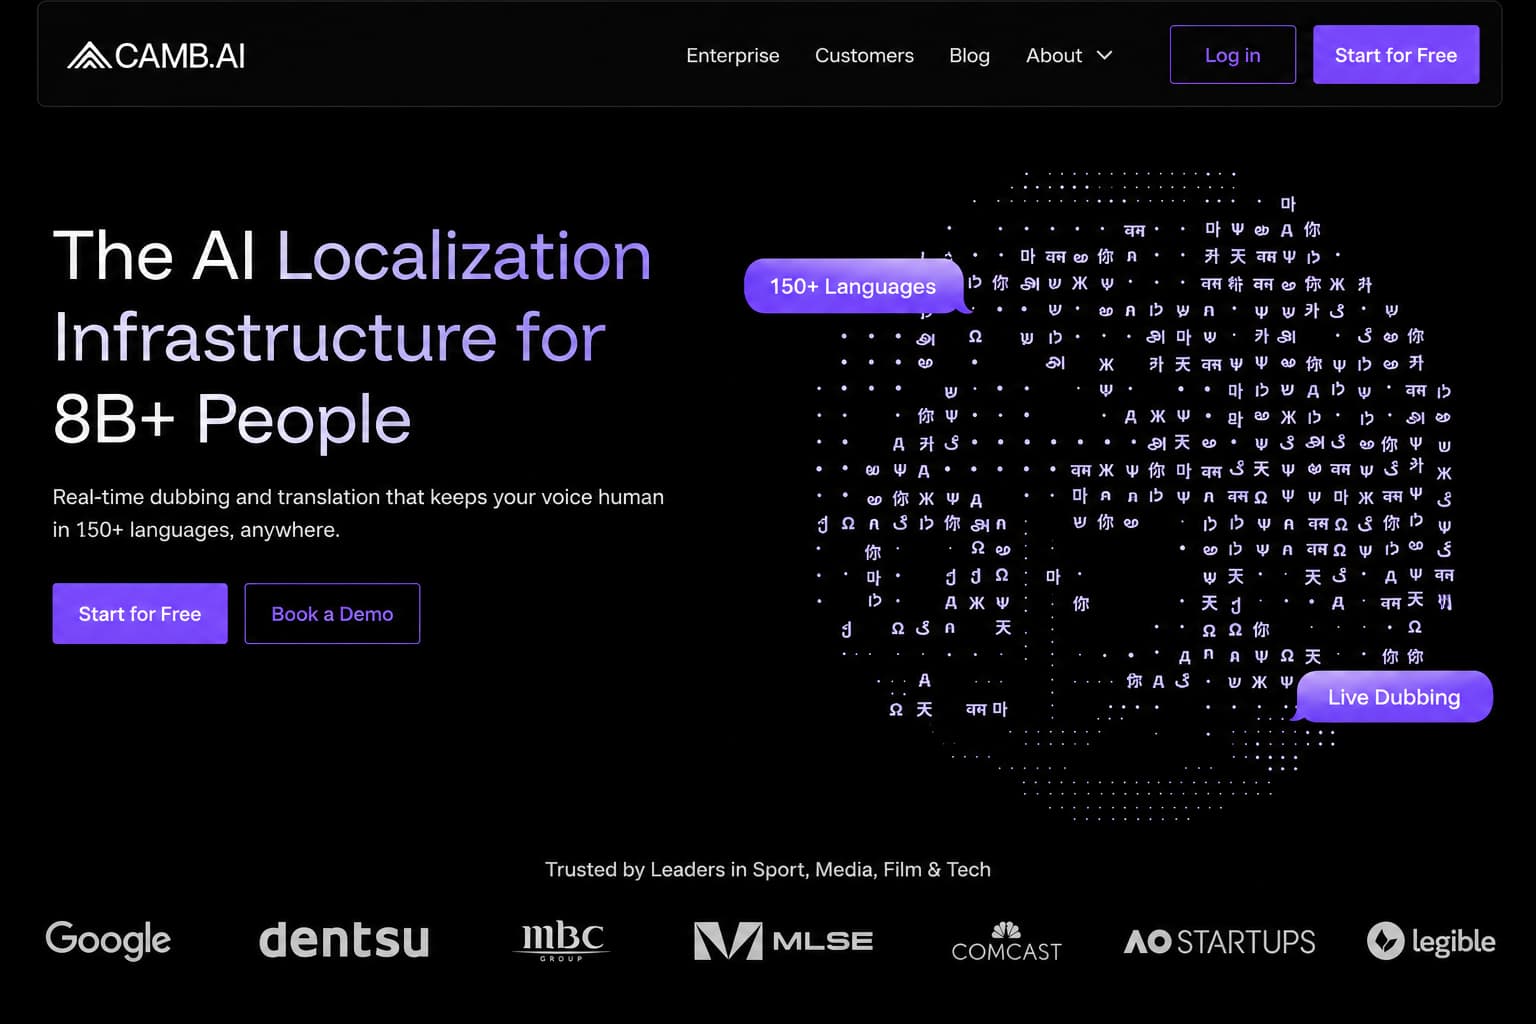Click Start for Free in the header

click(1395, 55)
